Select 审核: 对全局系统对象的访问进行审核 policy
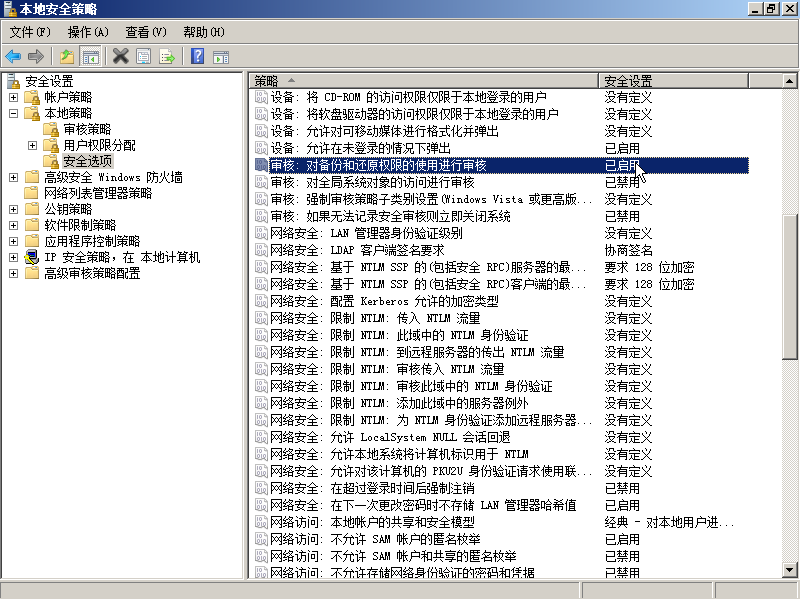The height and width of the screenshot is (600, 800). point(372,182)
